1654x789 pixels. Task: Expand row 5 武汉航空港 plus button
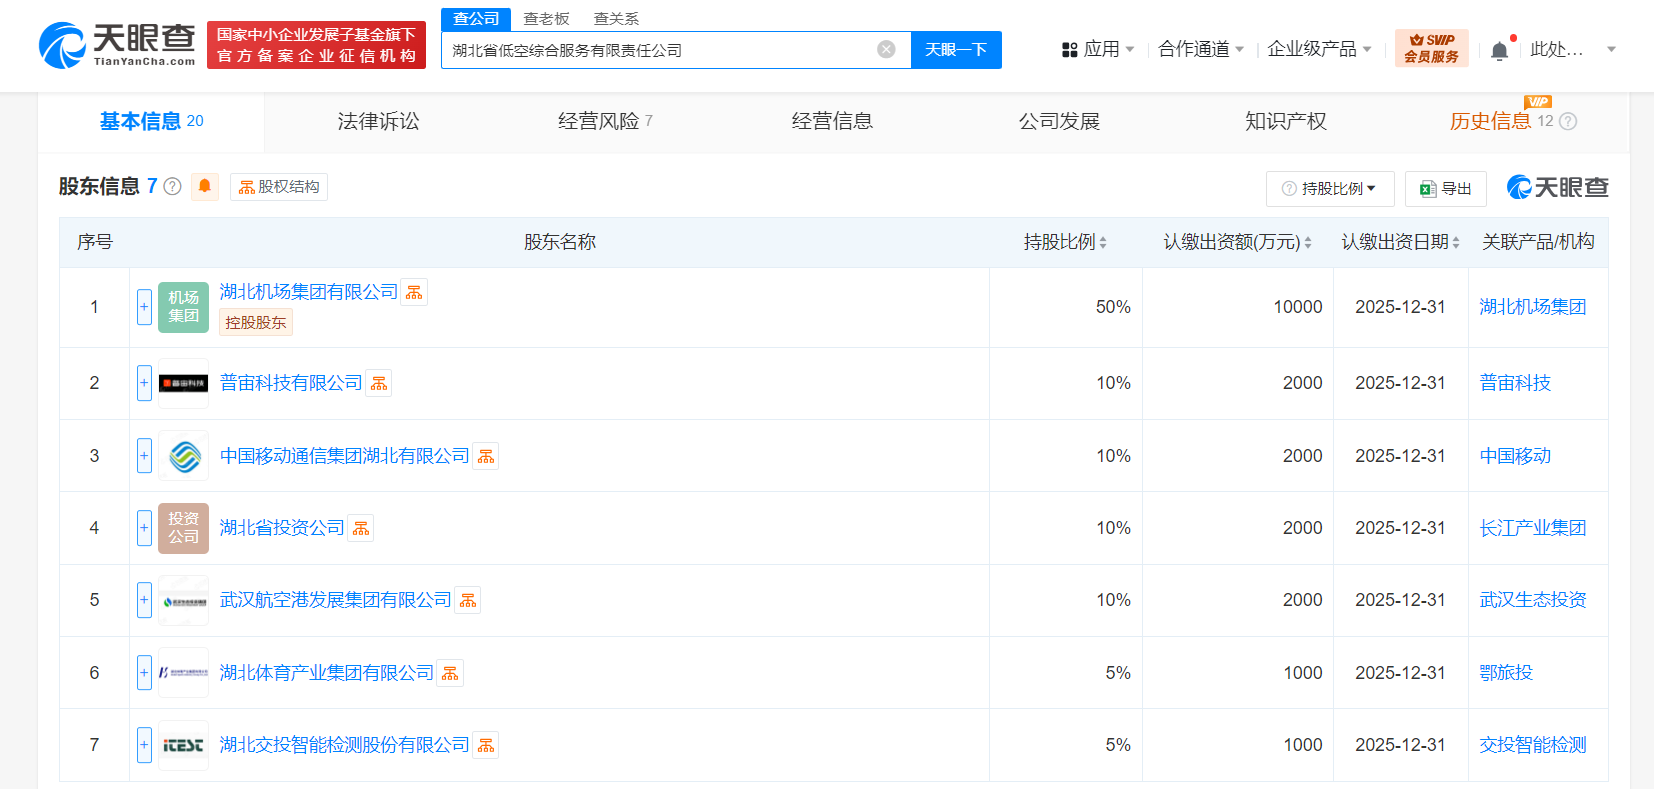[x=144, y=600]
